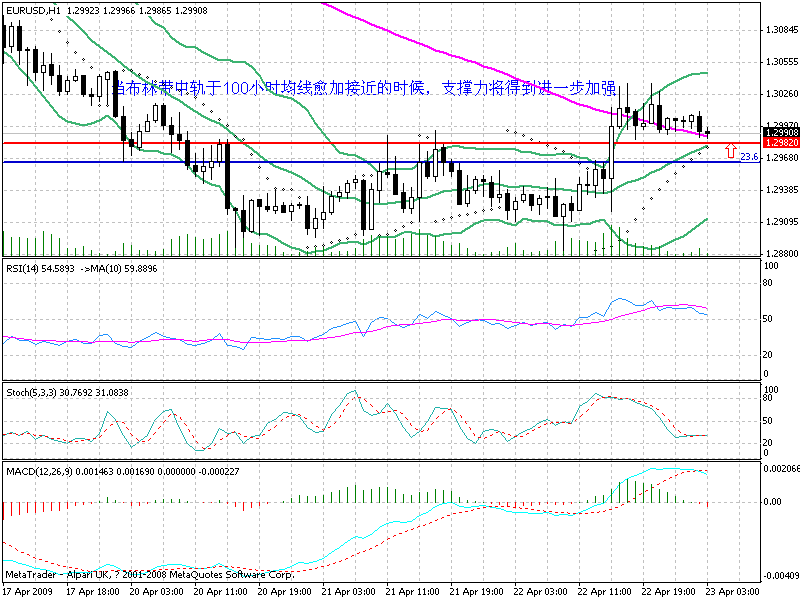
Task: Select the blue Chinese annotation text on chart
Action: tap(364, 88)
